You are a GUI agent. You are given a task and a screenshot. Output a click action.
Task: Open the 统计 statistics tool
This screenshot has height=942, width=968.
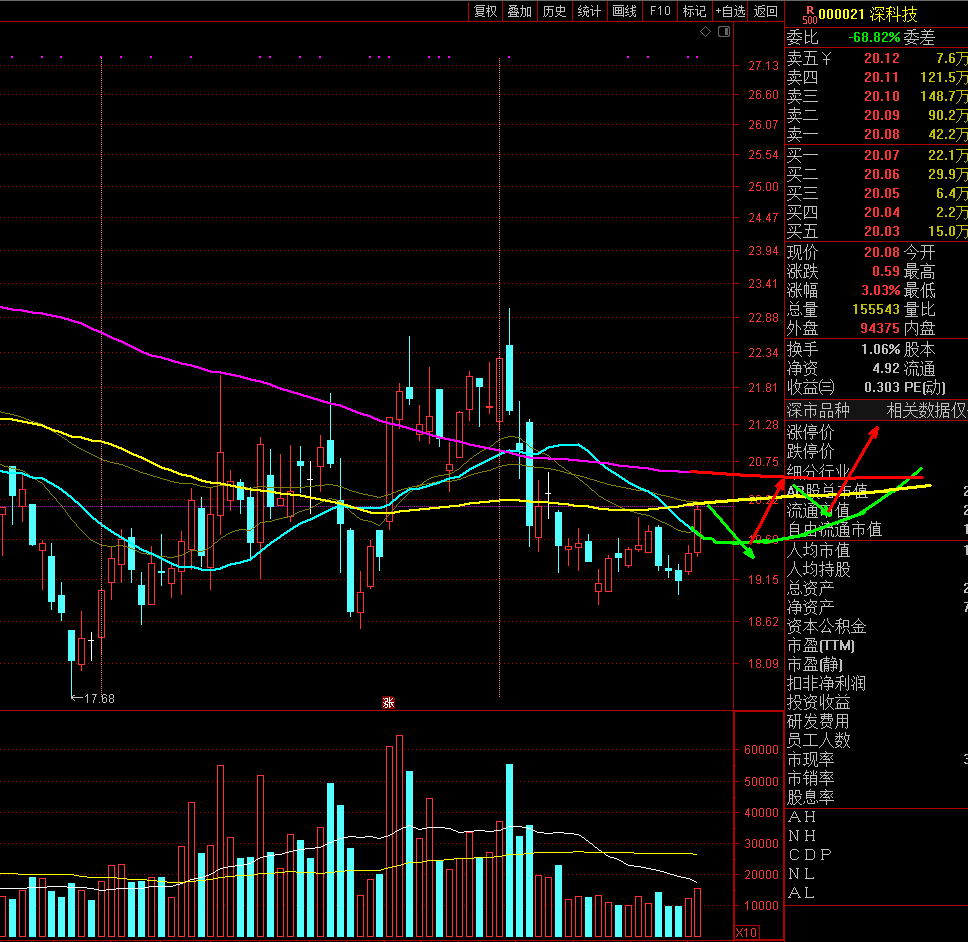pos(589,11)
